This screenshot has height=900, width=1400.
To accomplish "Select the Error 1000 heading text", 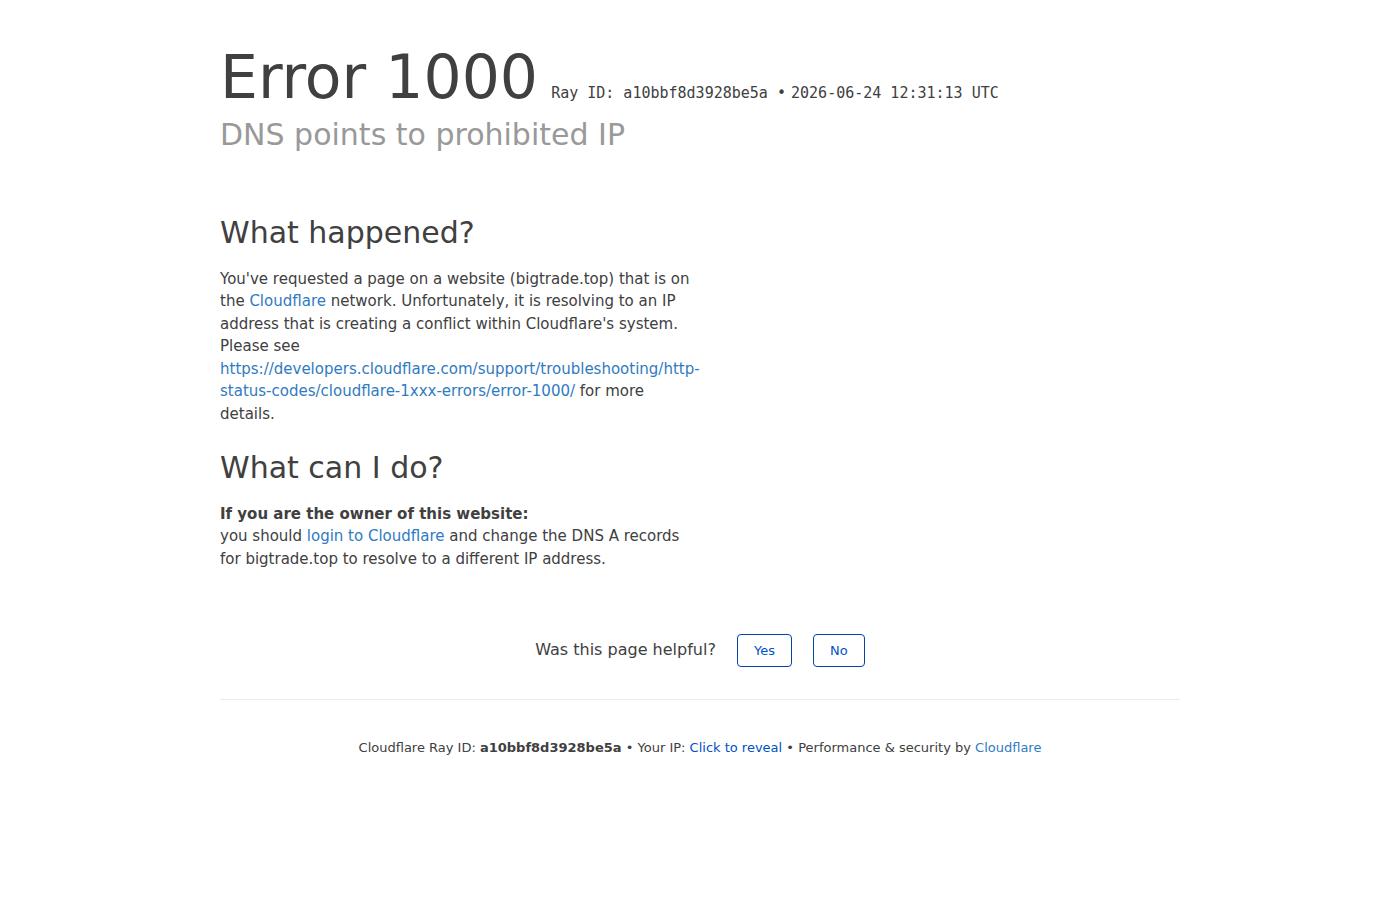I will pos(378,77).
